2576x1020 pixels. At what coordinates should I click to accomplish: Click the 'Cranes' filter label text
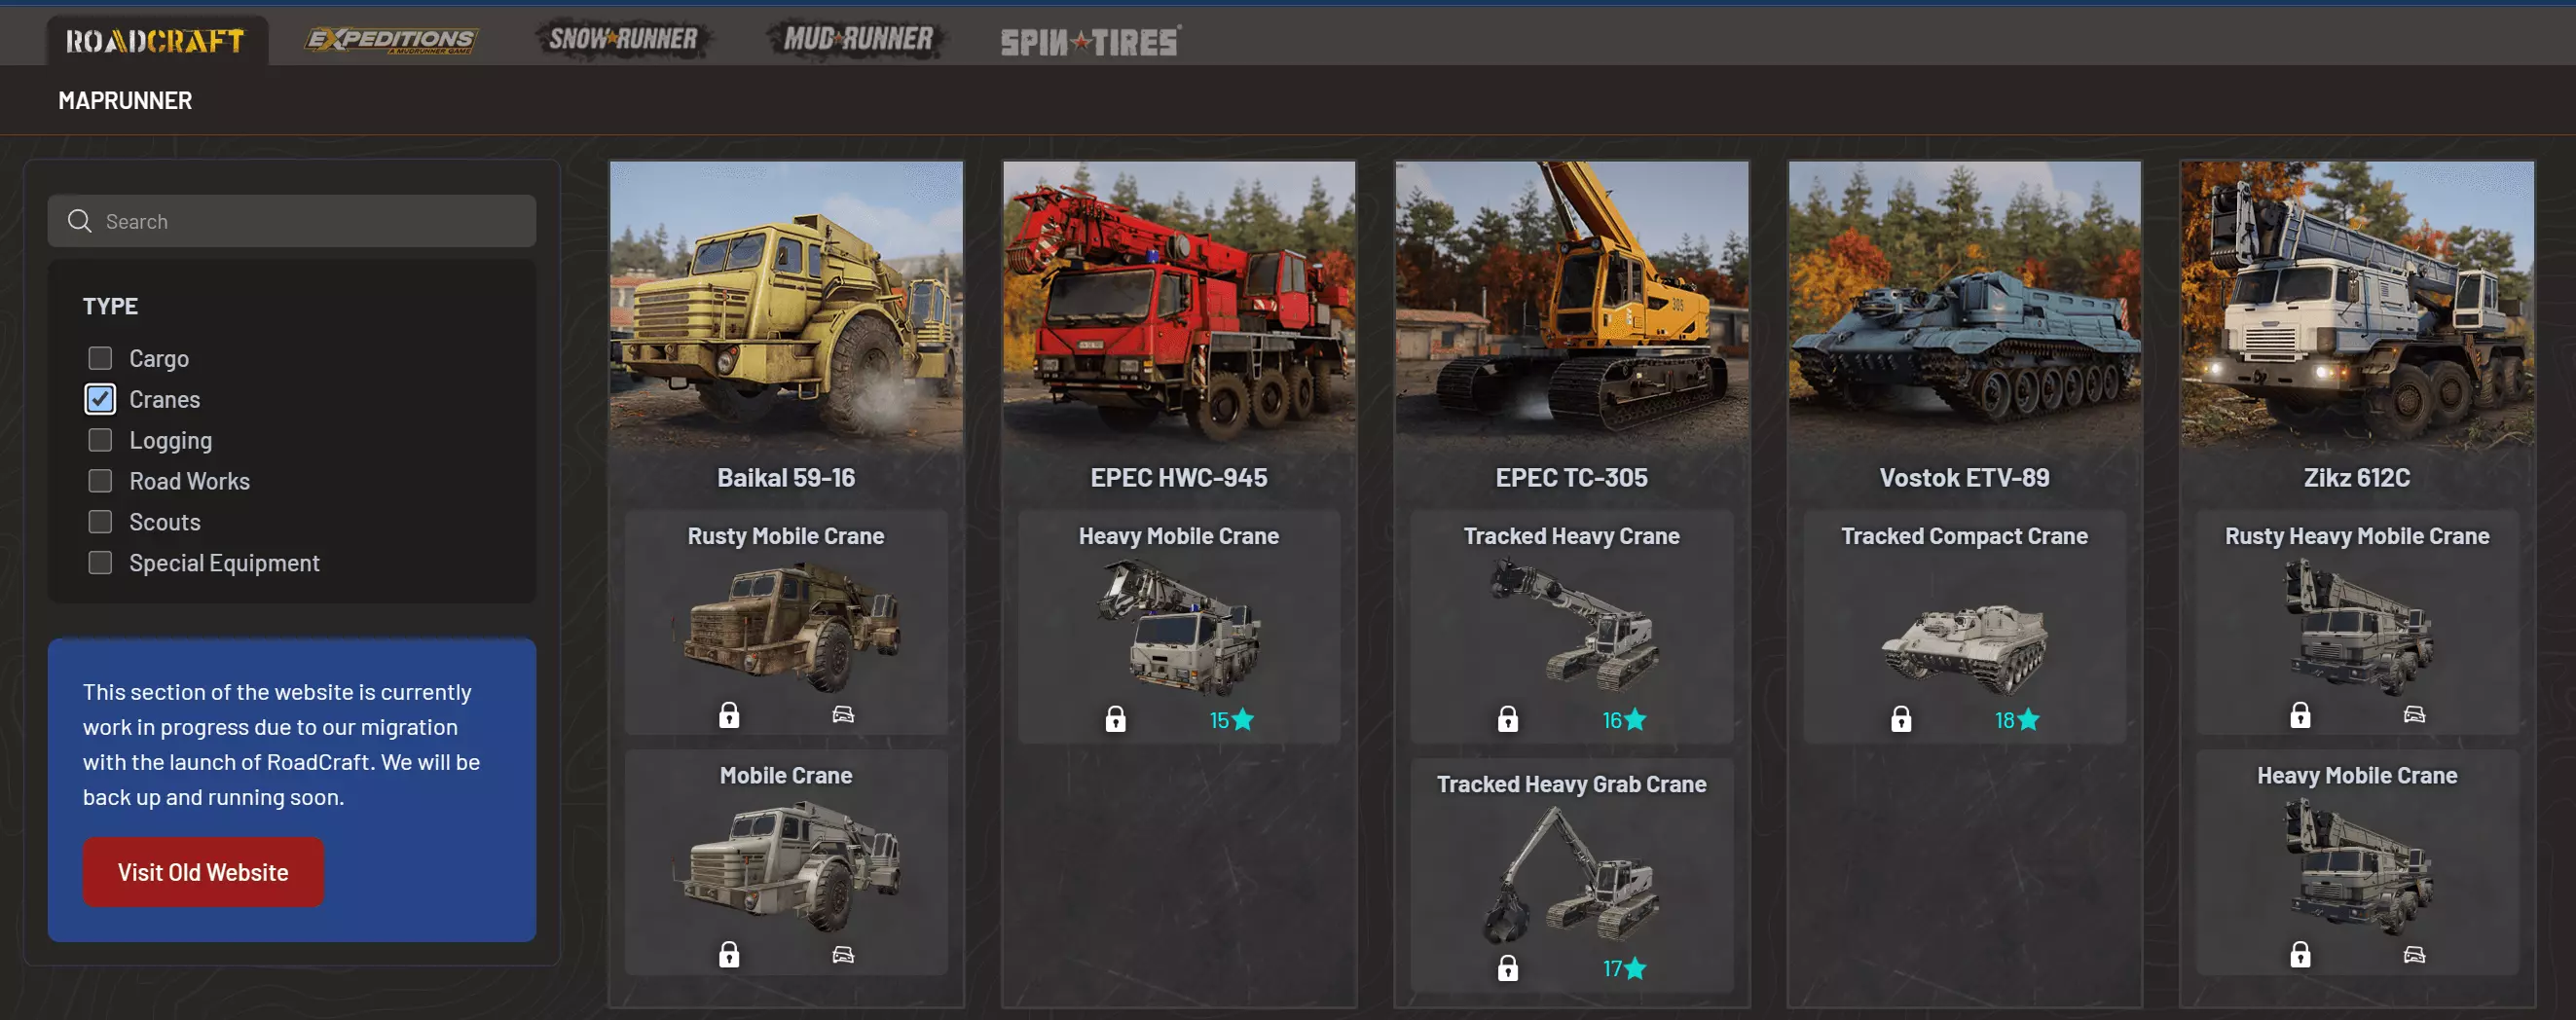(x=165, y=400)
